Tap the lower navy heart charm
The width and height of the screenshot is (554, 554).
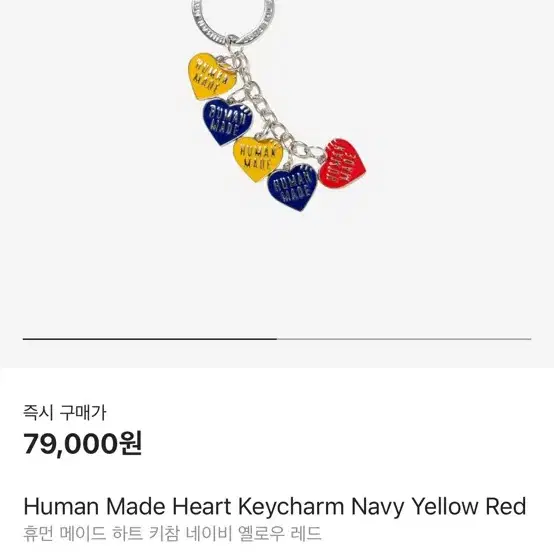292,188
